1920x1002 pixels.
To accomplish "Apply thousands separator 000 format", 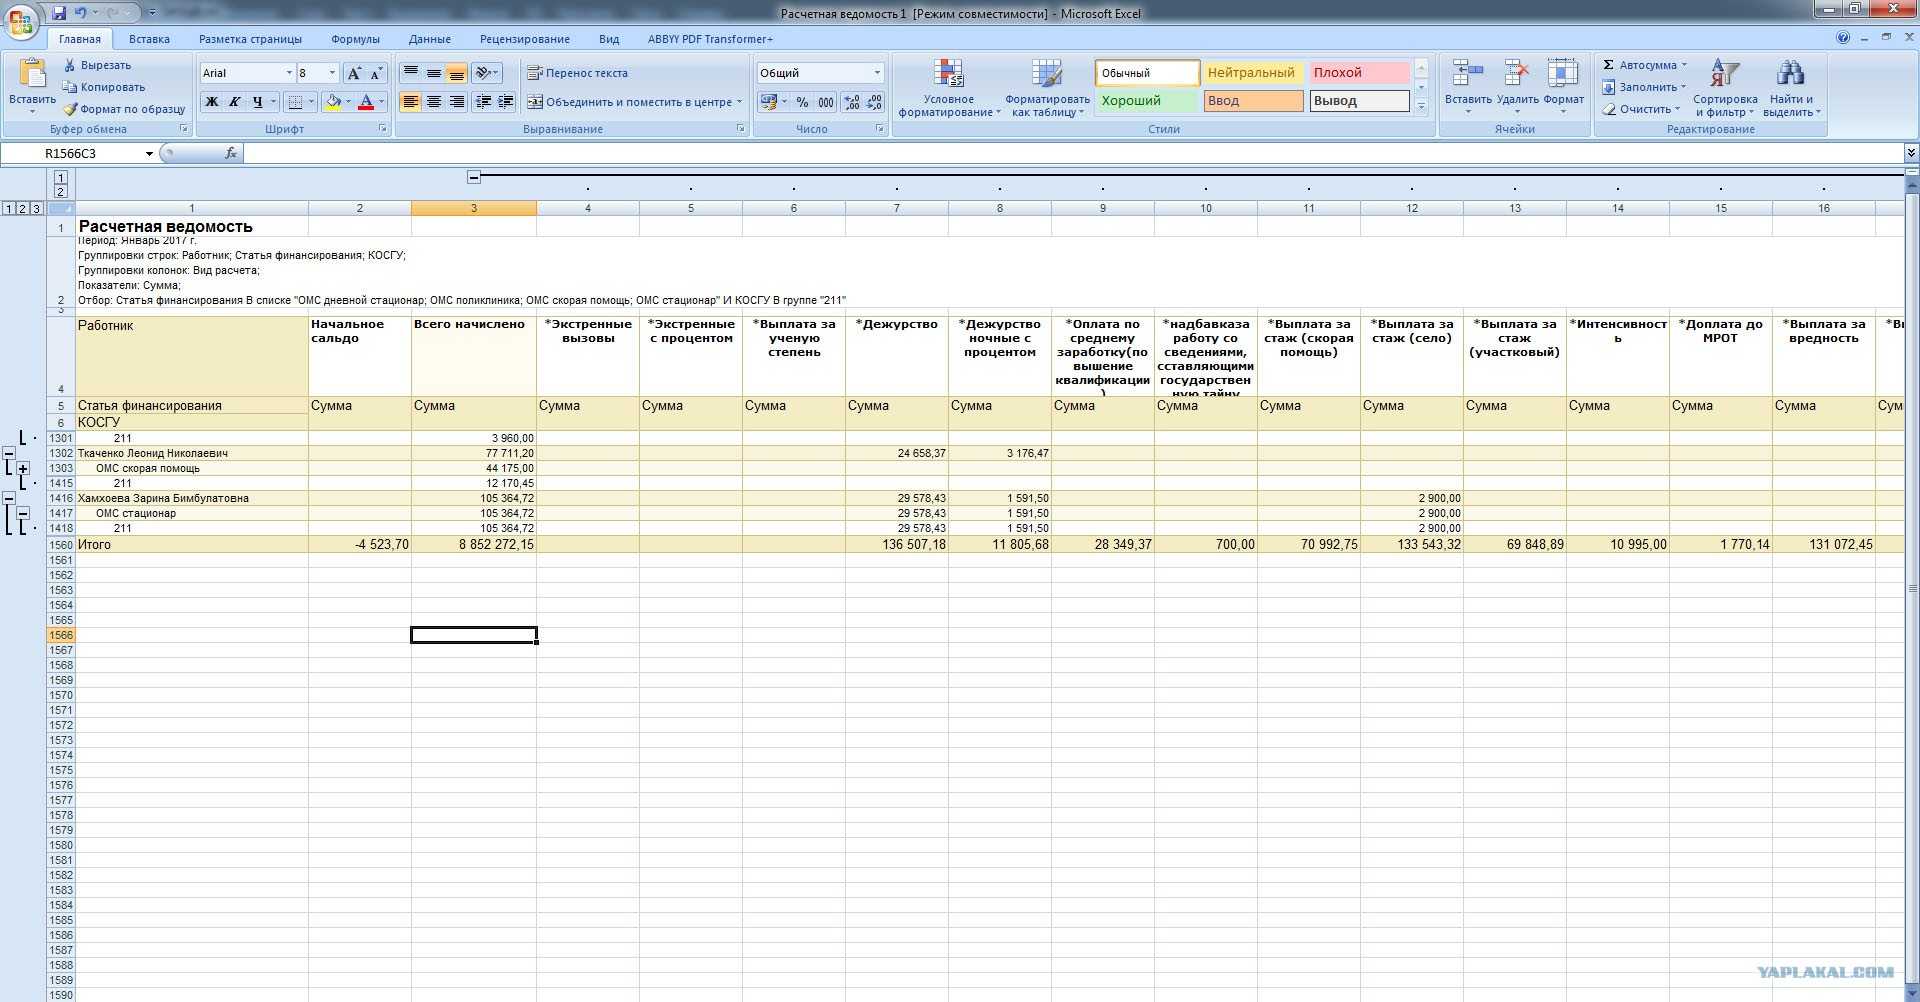I will [826, 102].
